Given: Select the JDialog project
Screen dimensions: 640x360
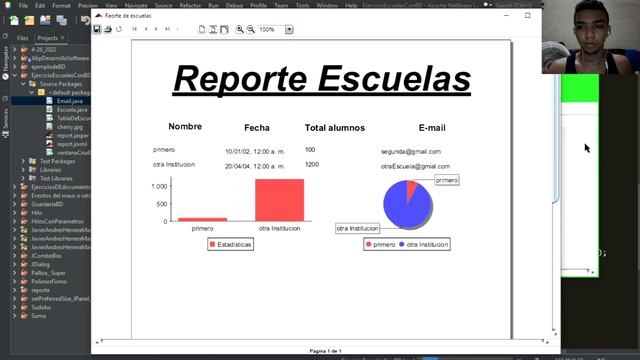Looking at the screenshot, I should point(40,264).
